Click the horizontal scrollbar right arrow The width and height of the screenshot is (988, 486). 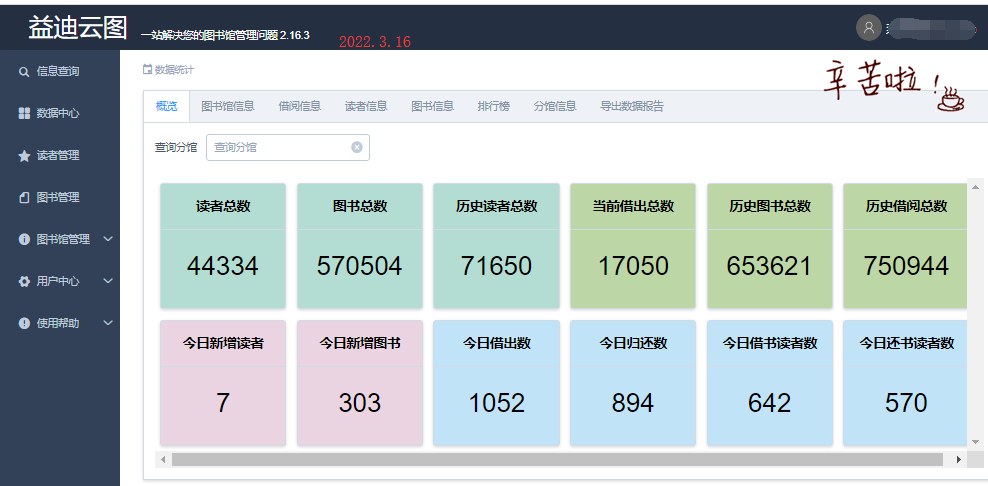pos(958,459)
